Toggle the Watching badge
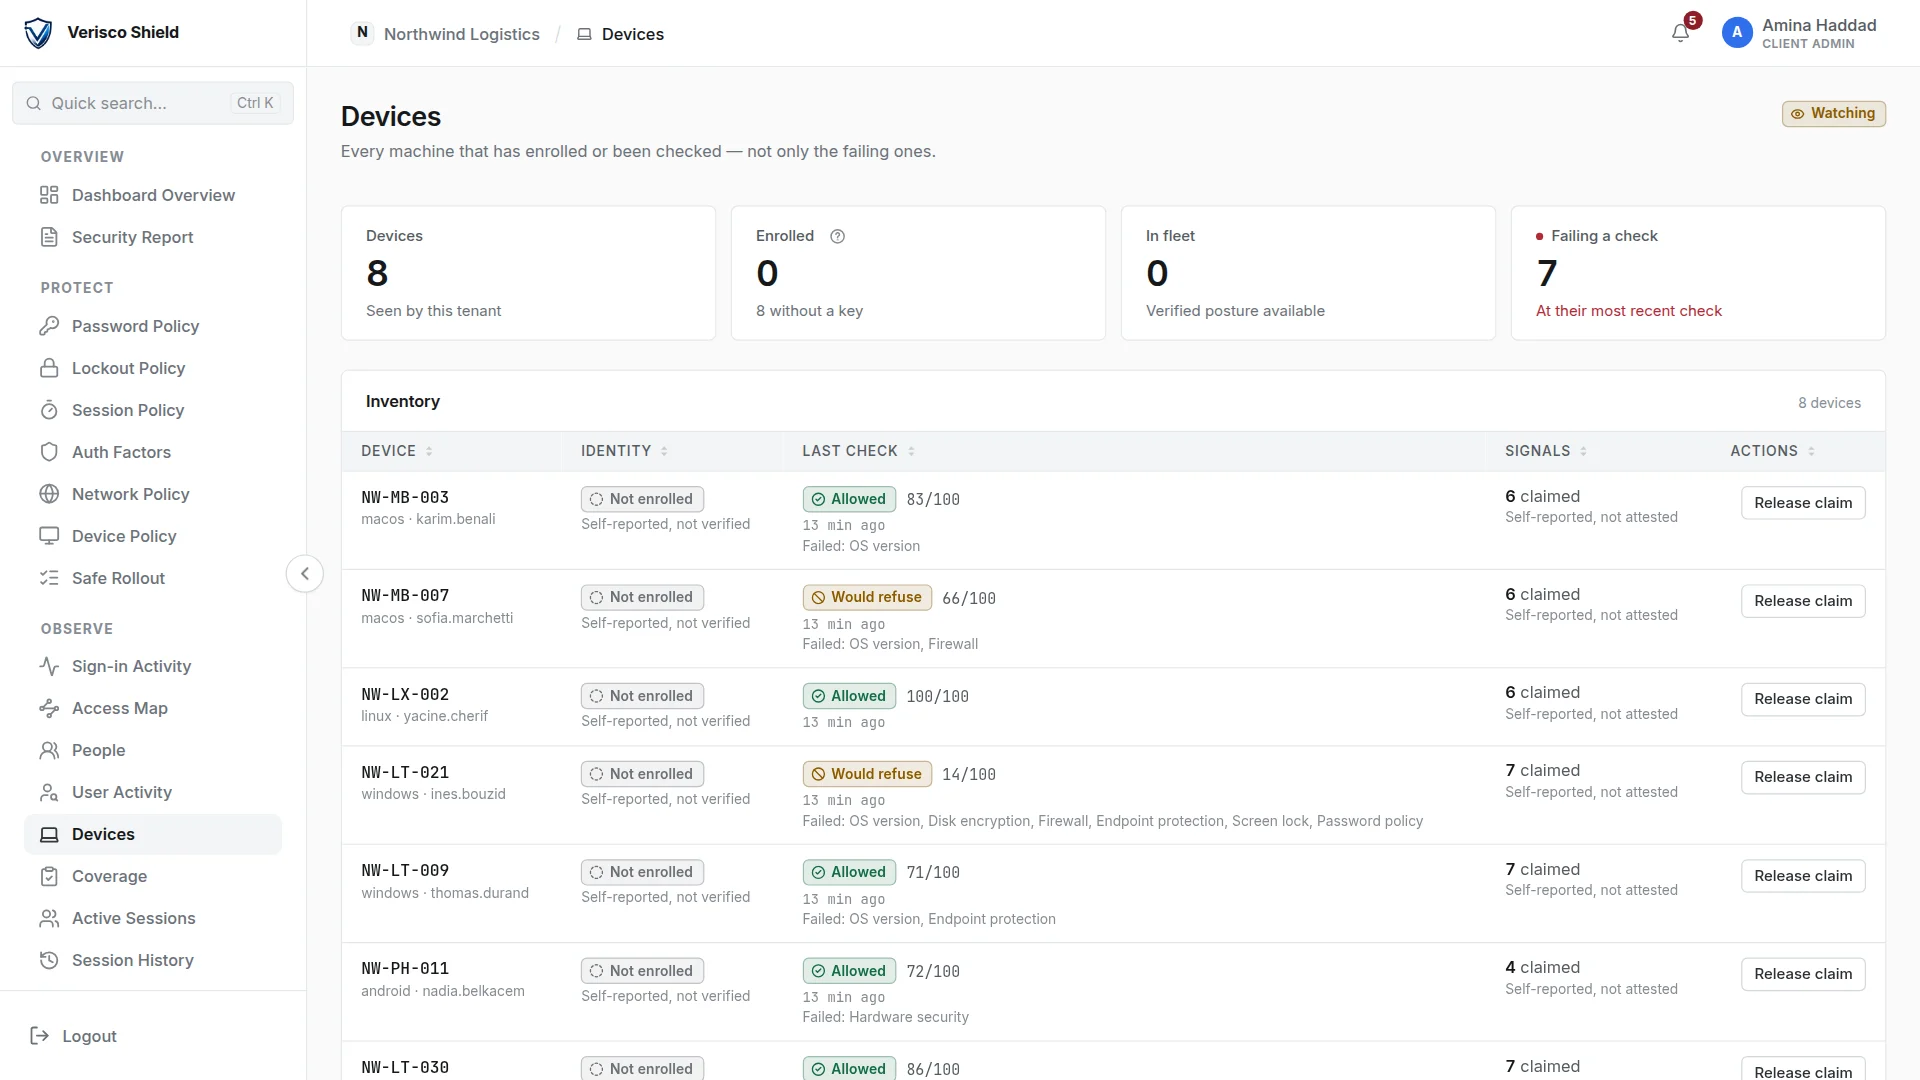The image size is (1920, 1080). point(1833,114)
